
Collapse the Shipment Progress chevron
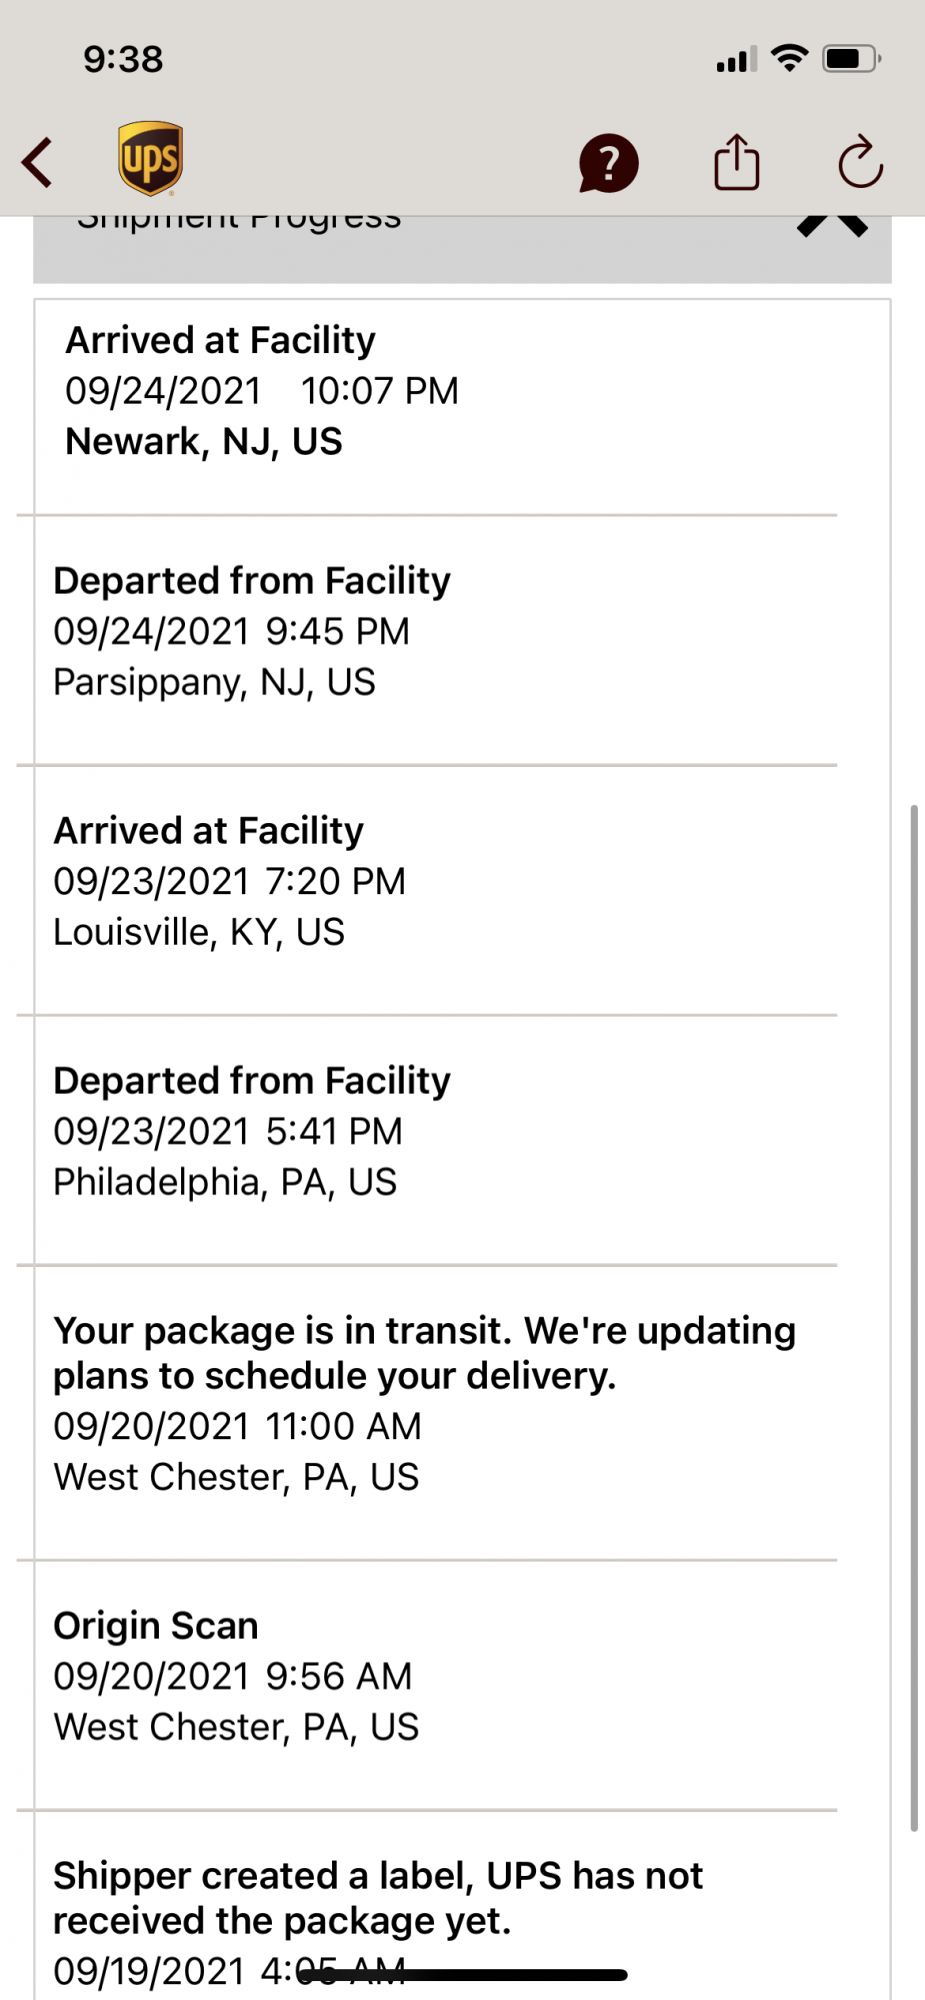click(832, 226)
